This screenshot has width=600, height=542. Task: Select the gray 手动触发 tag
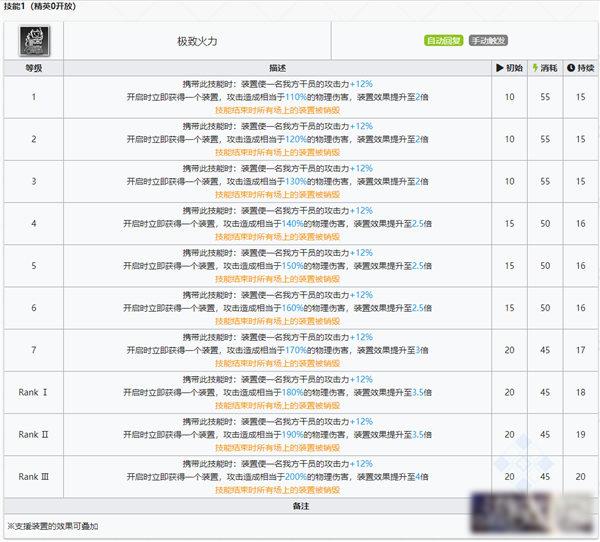(x=488, y=41)
